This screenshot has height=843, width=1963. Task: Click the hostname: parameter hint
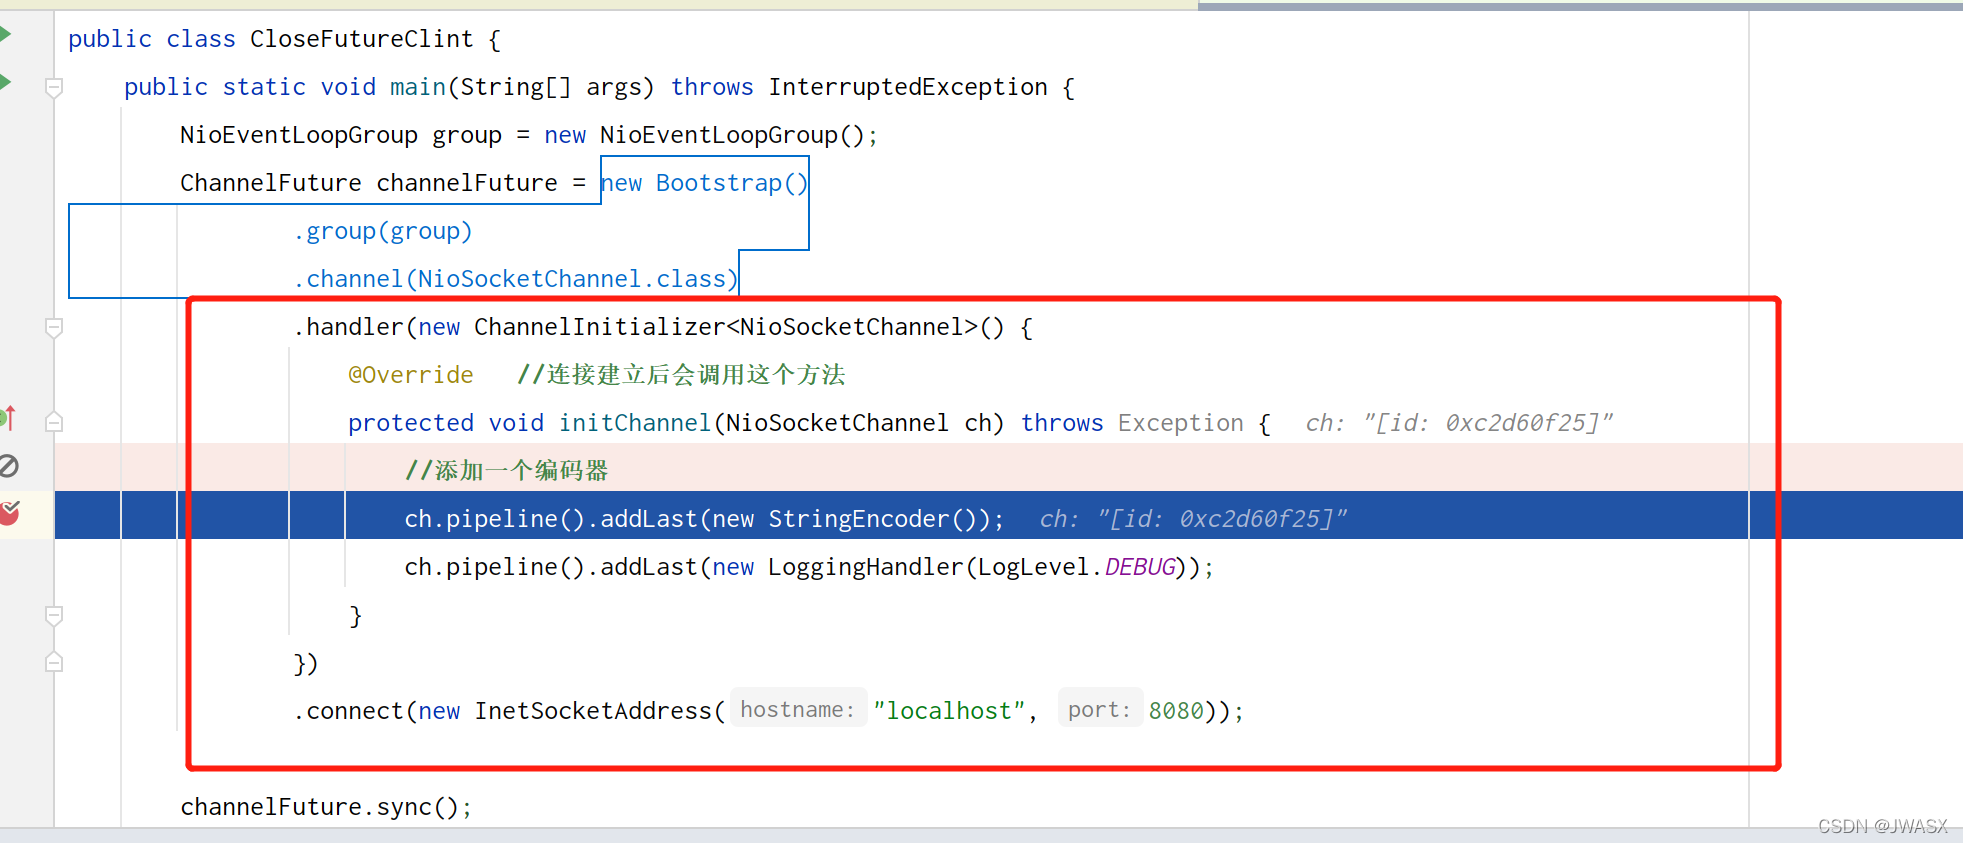pos(798,709)
